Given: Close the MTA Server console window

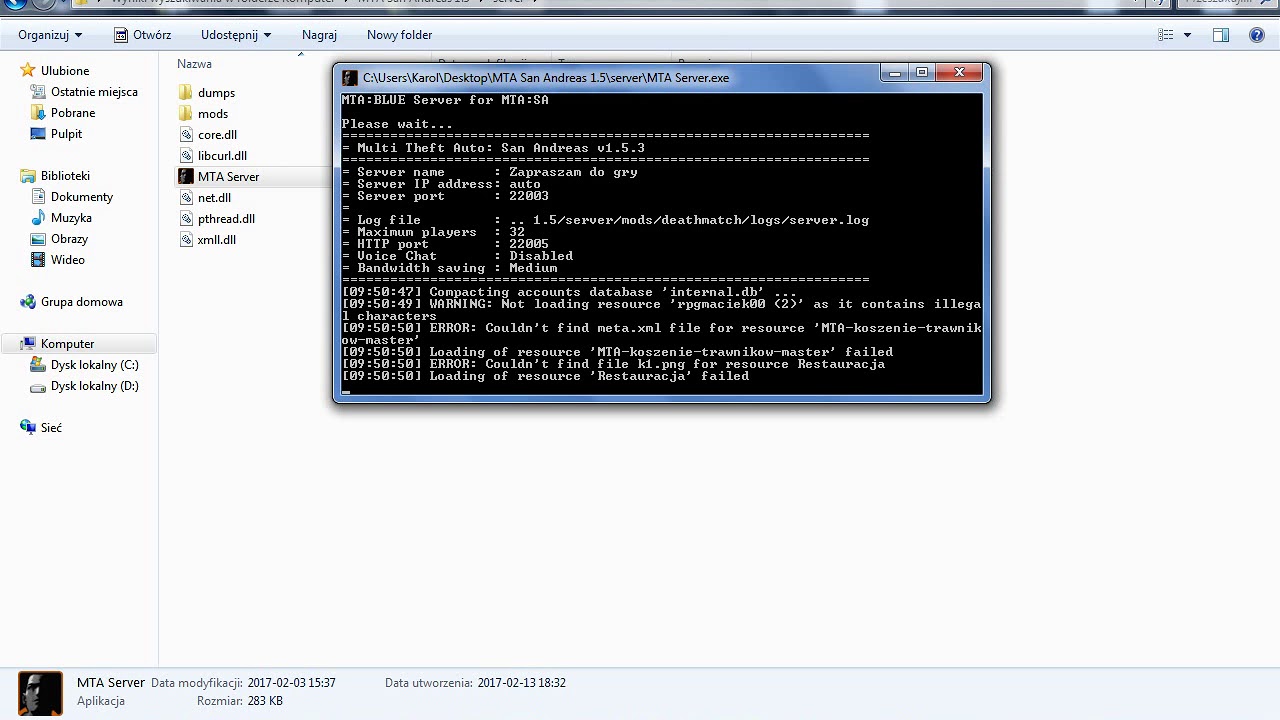Looking at the screenshot, I should [x=959, y=72].
